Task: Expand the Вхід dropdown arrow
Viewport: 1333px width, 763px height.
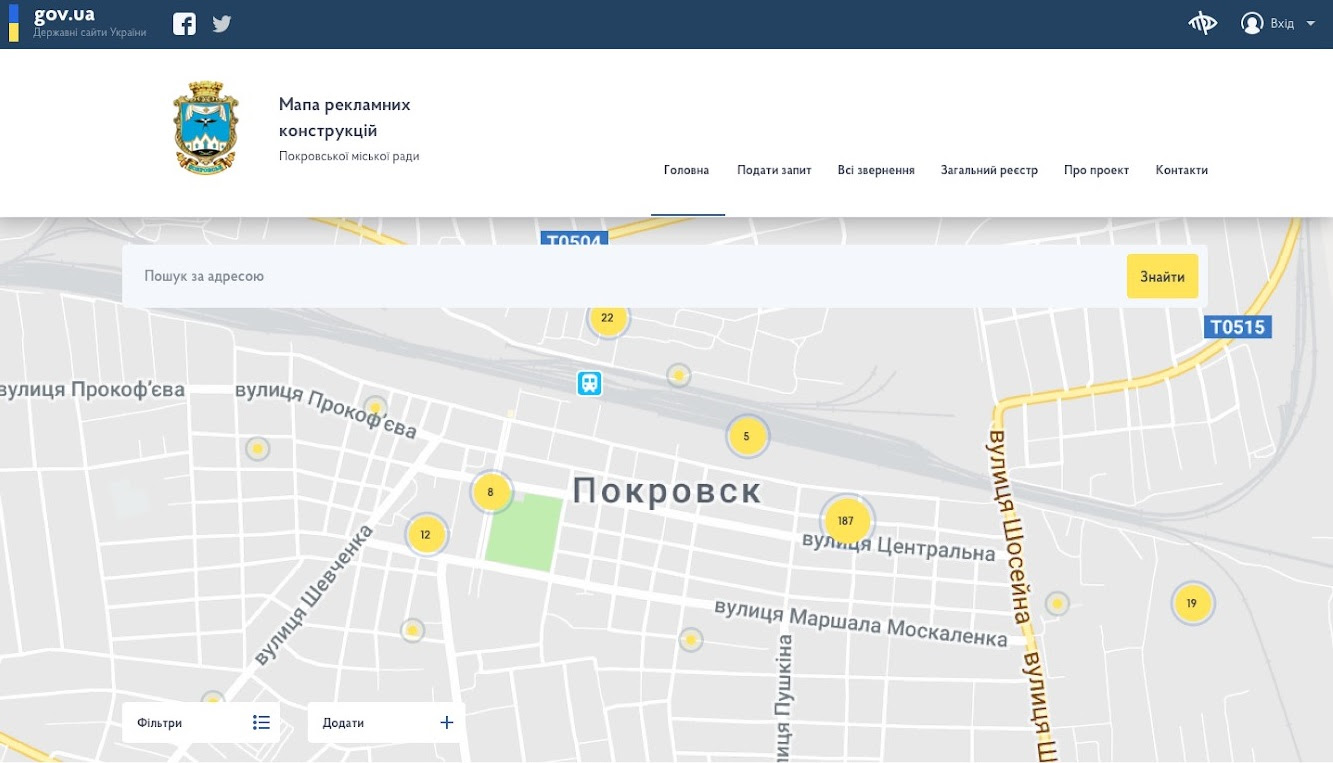Action: click(1310, 23)
